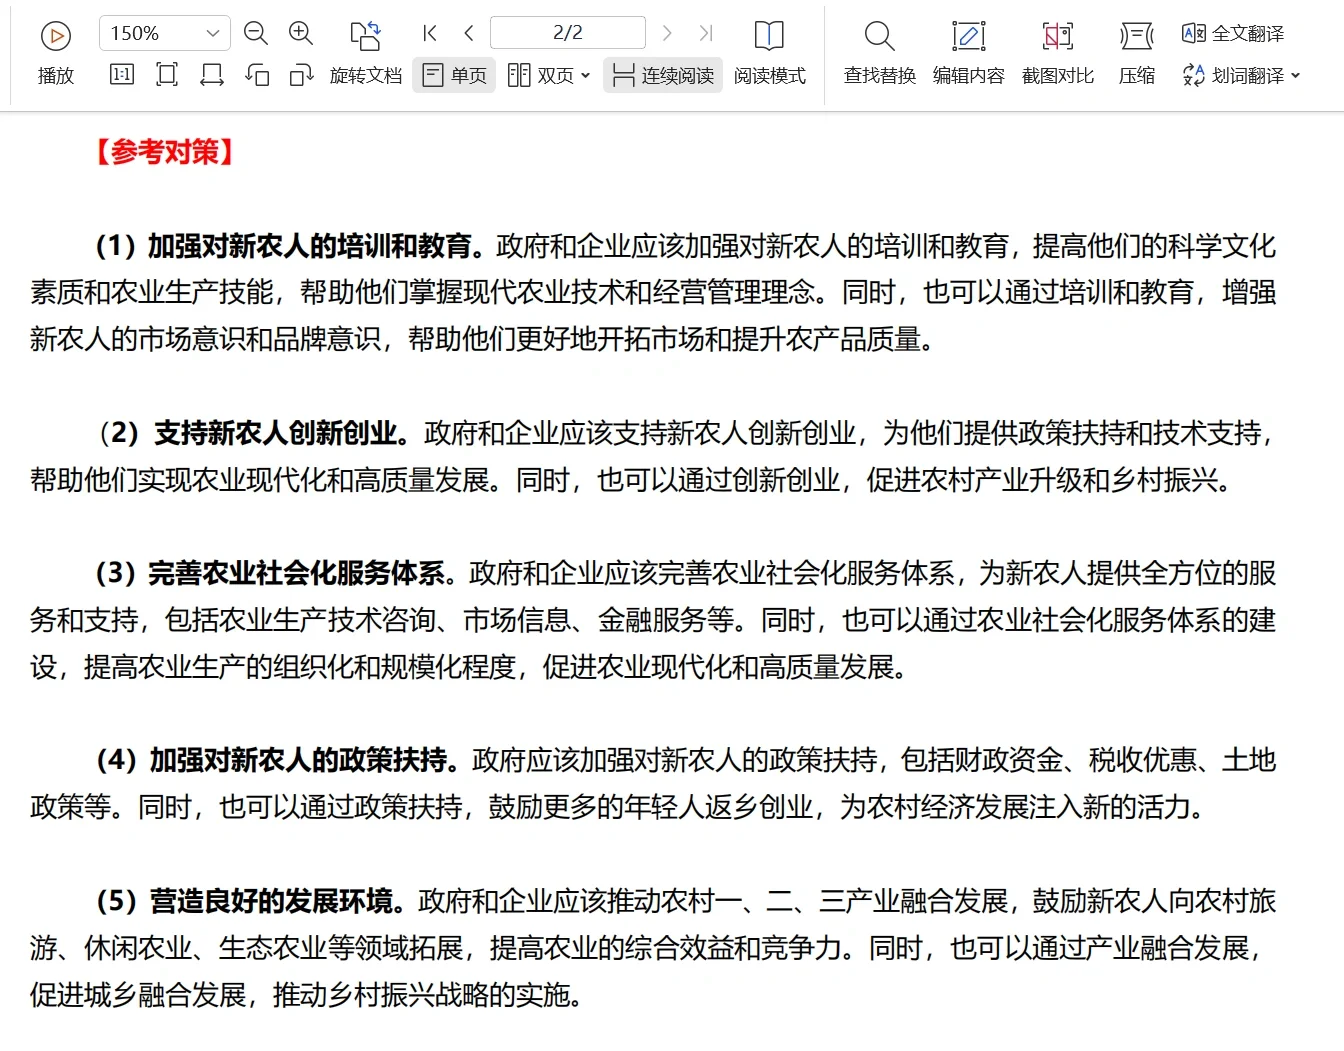
Task: Open the 编辑内容 content editing tool
Action: click(x=967, y=45)
